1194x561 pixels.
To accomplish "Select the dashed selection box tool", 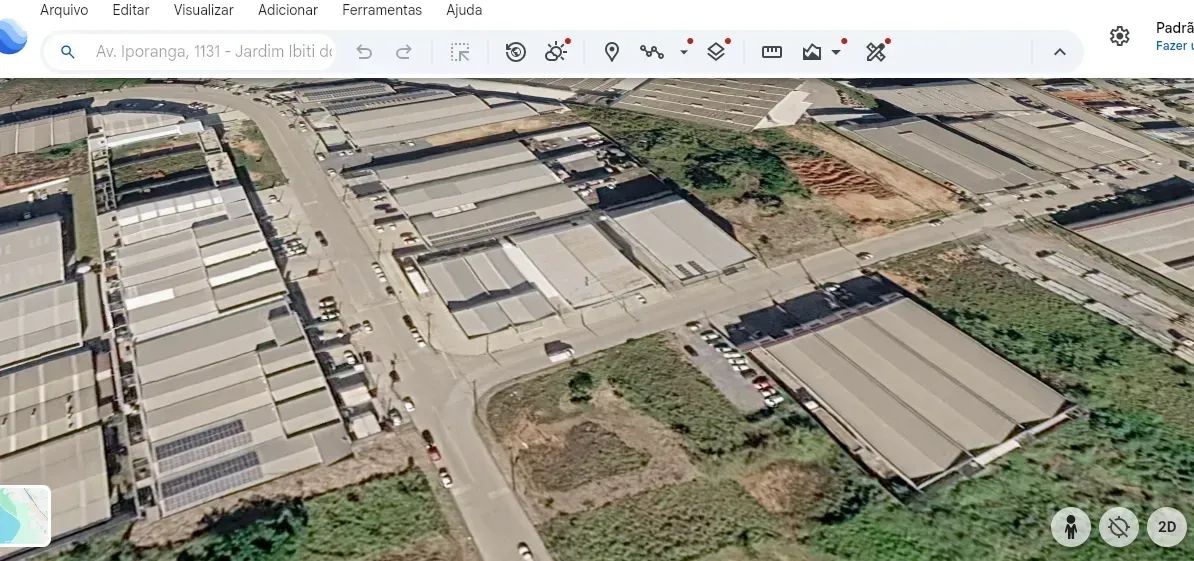I will (460, 52).
